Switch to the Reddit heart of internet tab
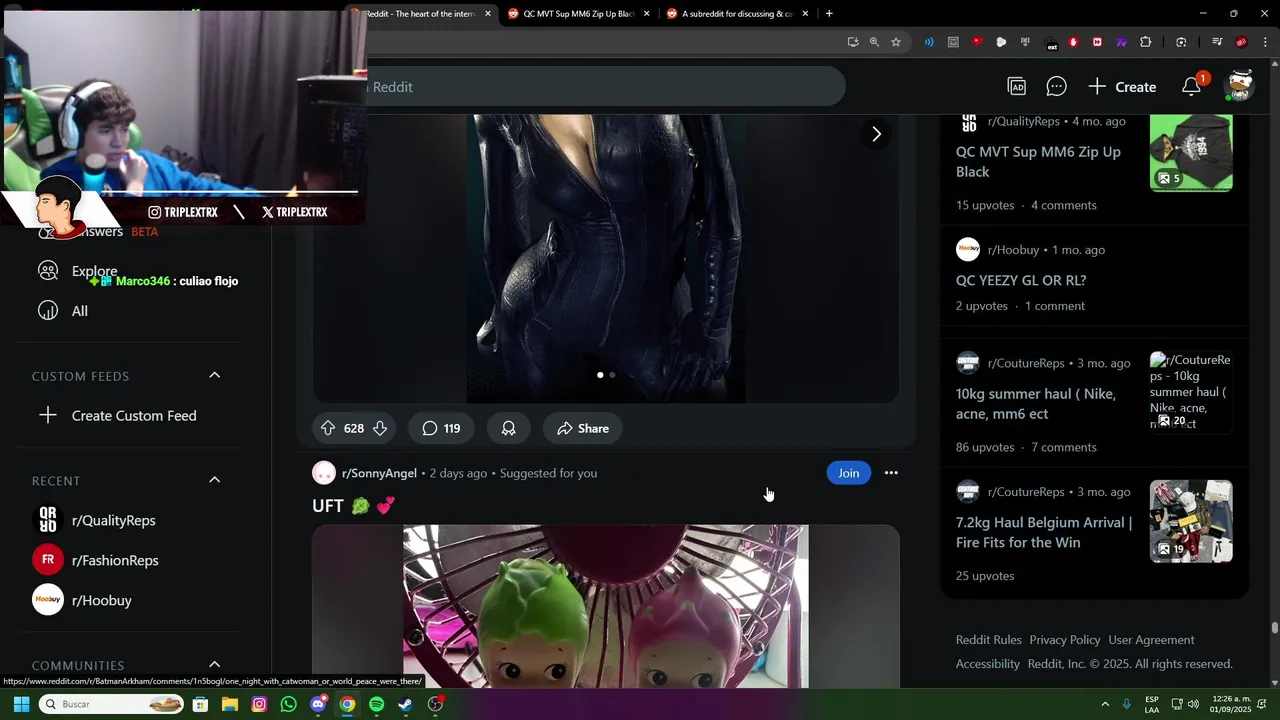This screenshot has height=720, width=1280. click(420, 14)
